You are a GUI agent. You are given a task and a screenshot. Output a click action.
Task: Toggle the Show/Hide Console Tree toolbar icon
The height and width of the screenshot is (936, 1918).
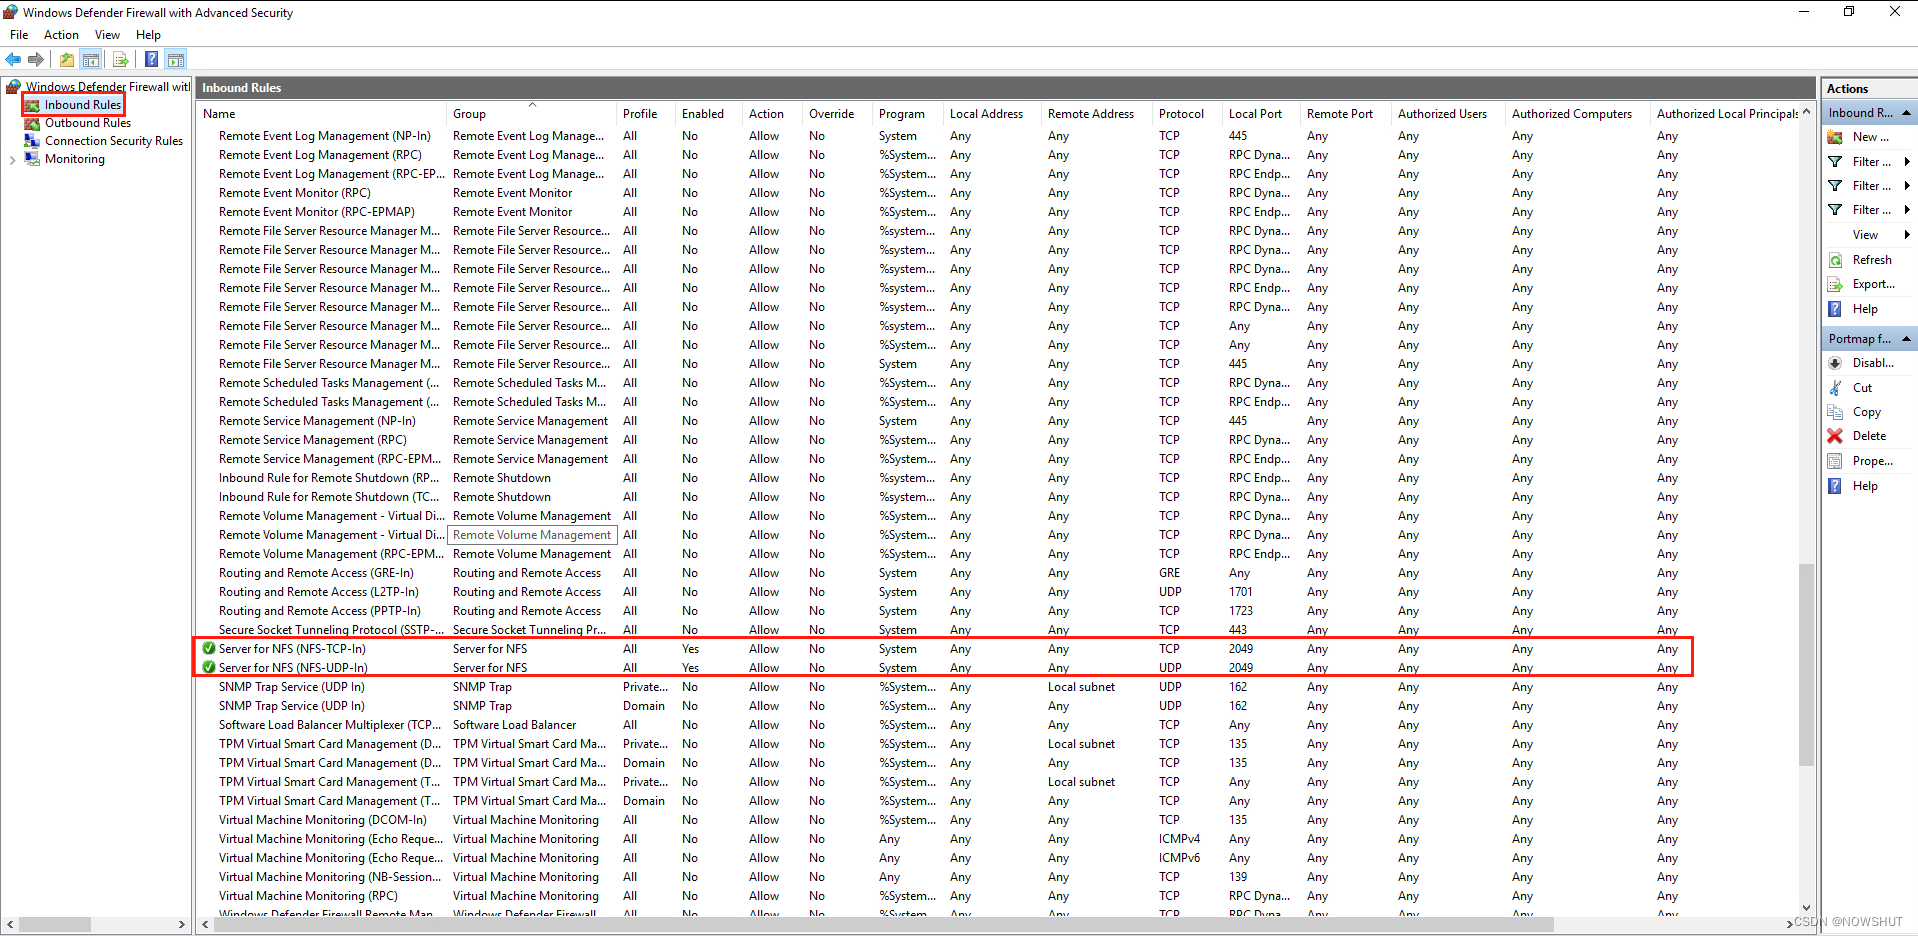click(x=91, y=60)
